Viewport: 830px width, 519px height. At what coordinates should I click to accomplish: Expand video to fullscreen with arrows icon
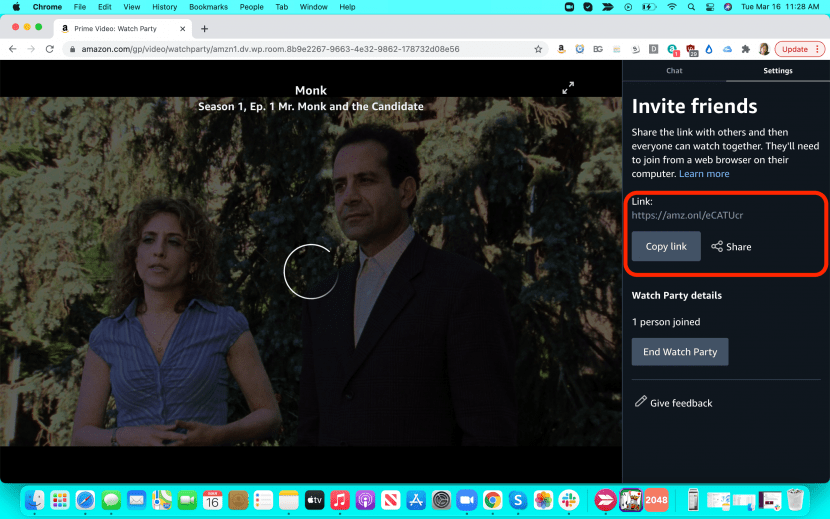point(568,87)
